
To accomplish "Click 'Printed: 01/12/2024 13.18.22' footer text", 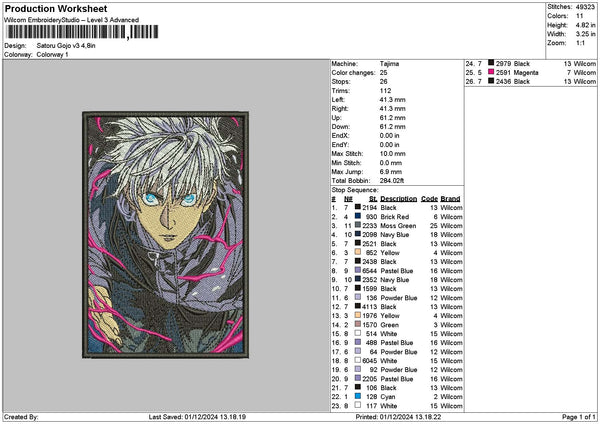I will (398, 417).
